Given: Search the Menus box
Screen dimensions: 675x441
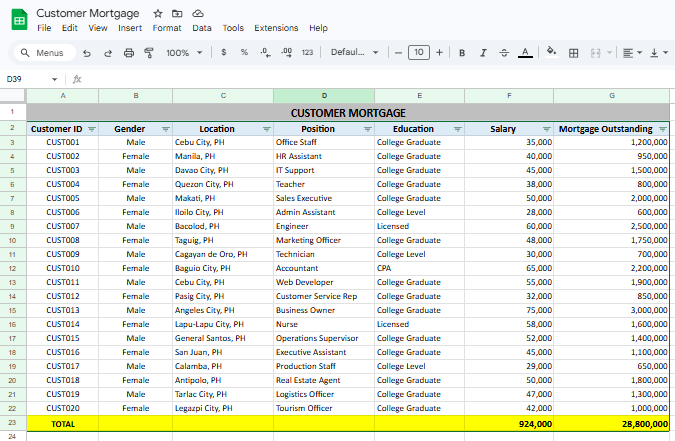Looking at the screenshot, I should pyautogui.click(x=44, y=53).
